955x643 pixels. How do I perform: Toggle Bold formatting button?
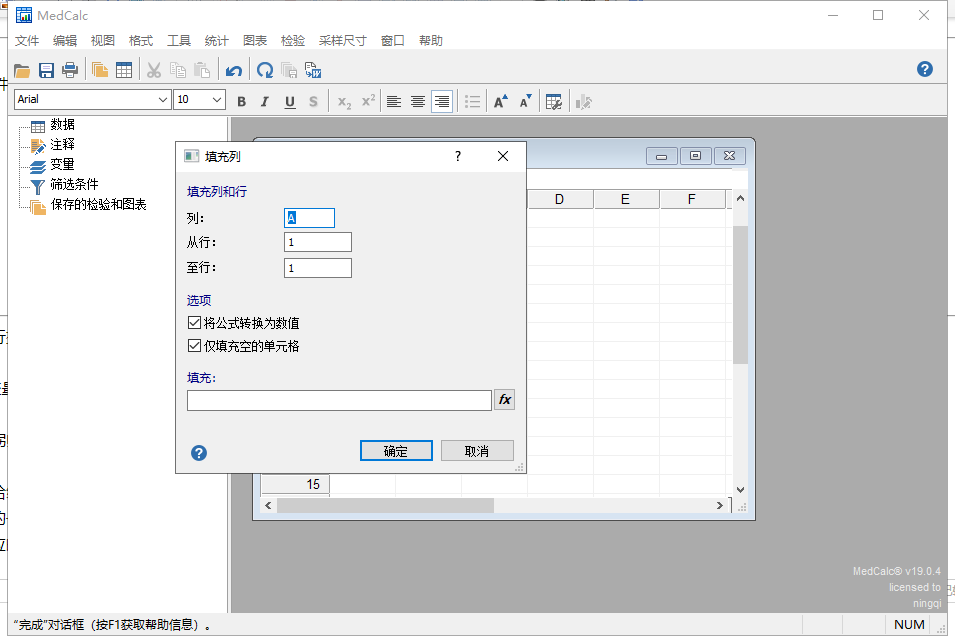(241, 101)
